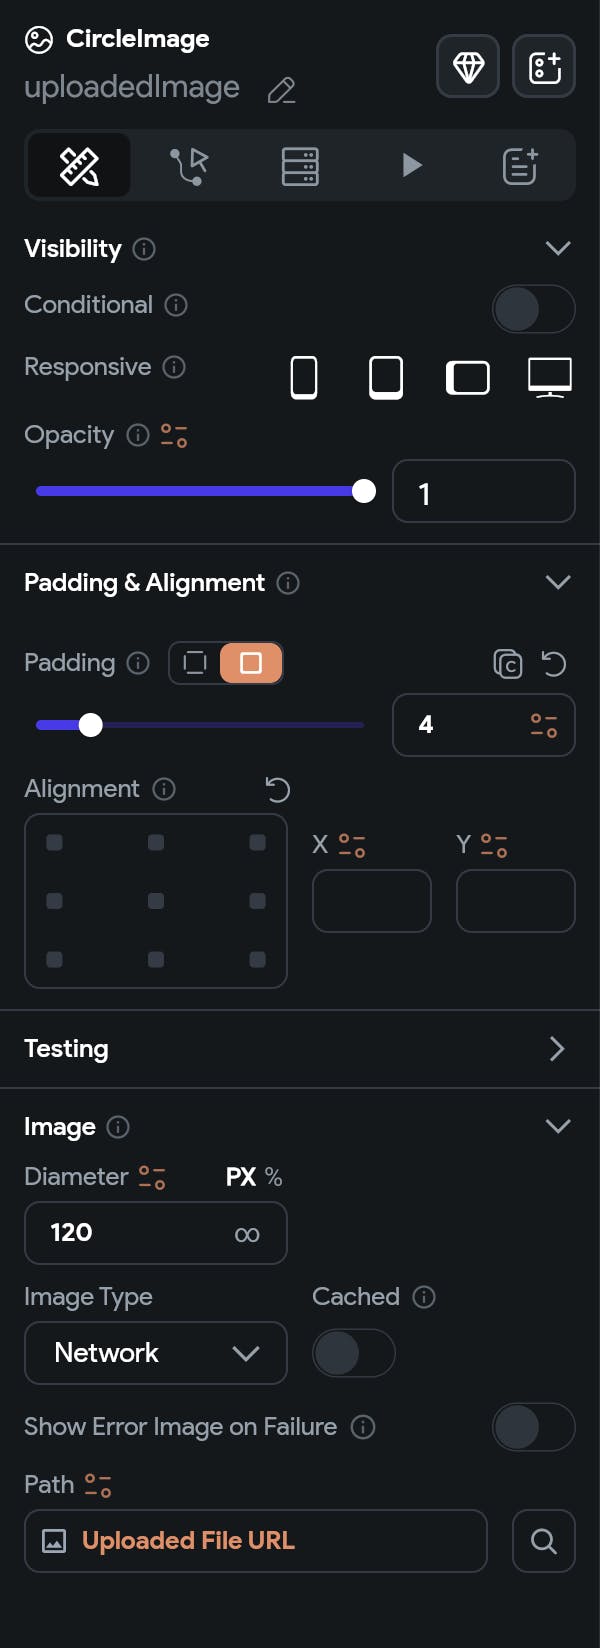The height and width of the screenshot is (1648, 600).
Task: Switch the Diameter unit to percent
Action: [x=274, y=1177]
